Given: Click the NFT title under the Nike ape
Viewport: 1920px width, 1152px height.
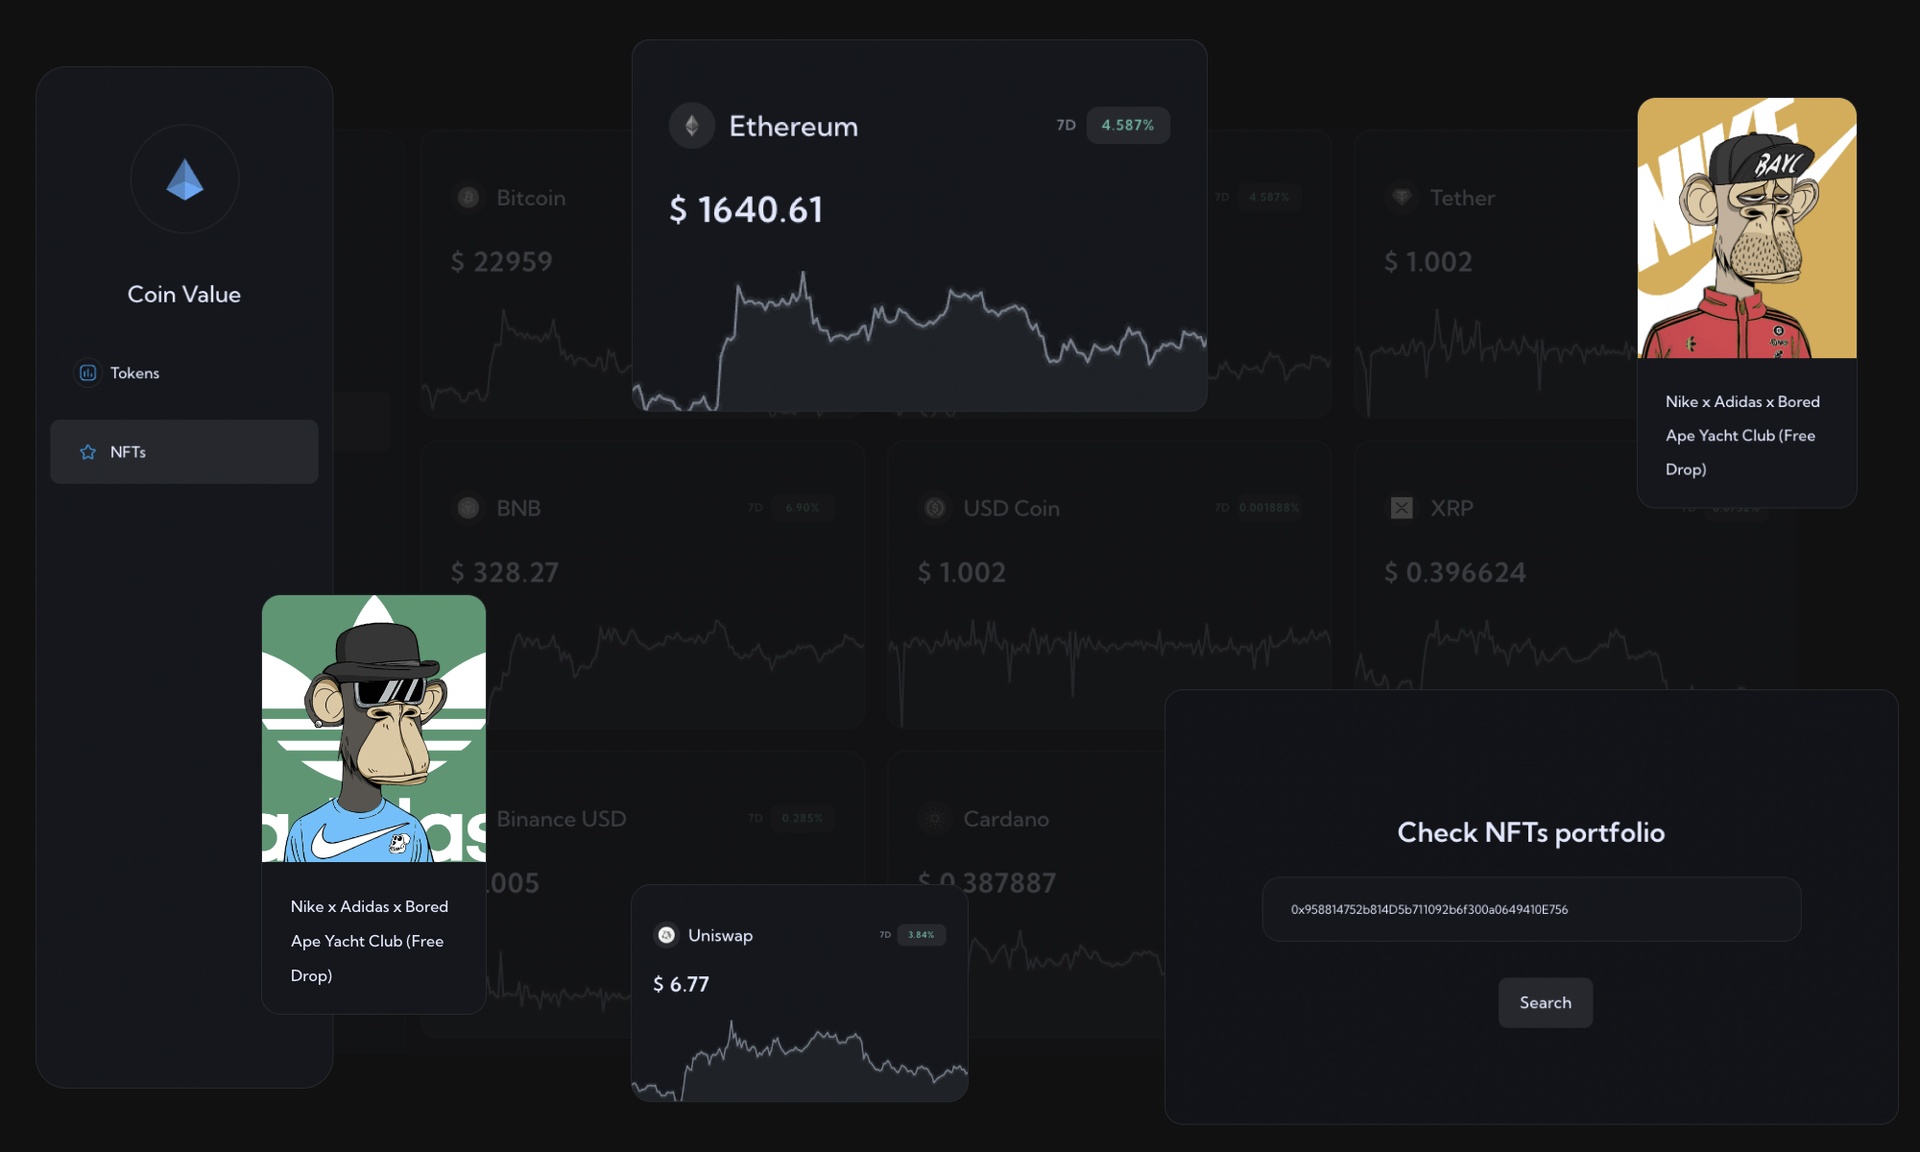Looking at the screenshot, I should [1742, 435].
